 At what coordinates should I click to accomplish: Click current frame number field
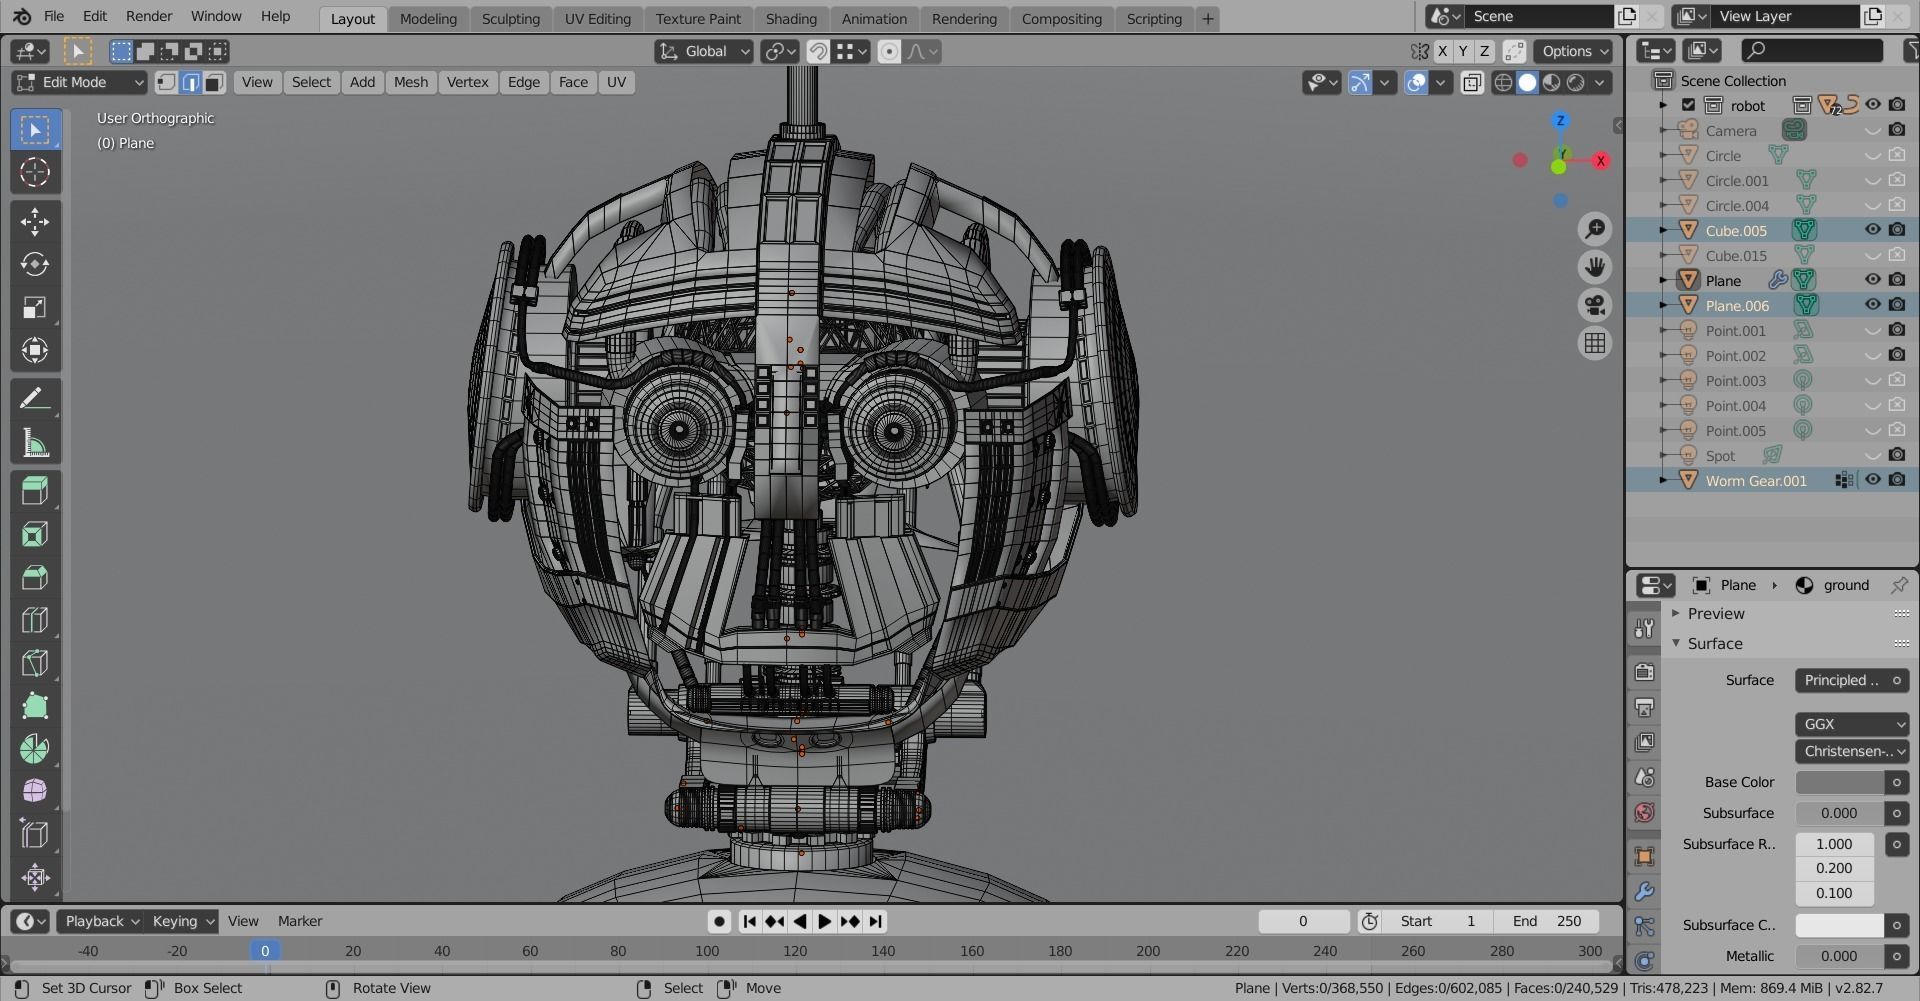[x=1303, y=921]
